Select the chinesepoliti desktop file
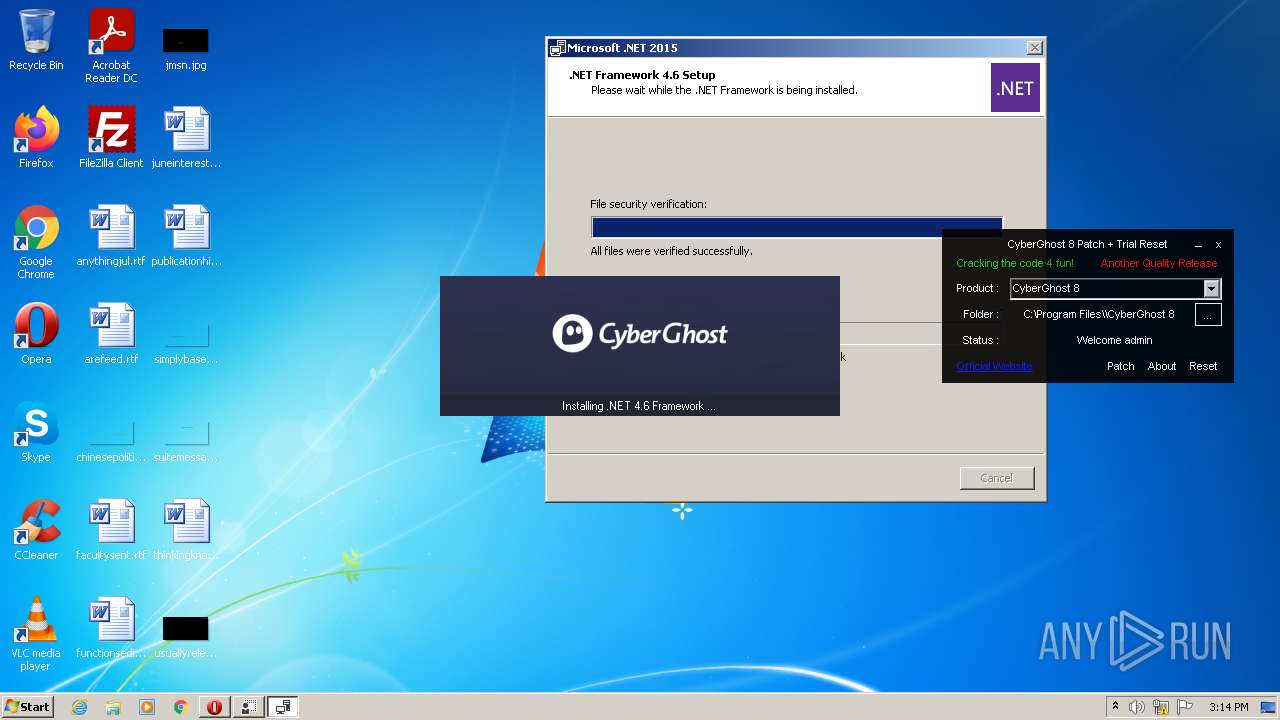The width and height of the screenshot is (1280, 720). (x=111, y=440)
